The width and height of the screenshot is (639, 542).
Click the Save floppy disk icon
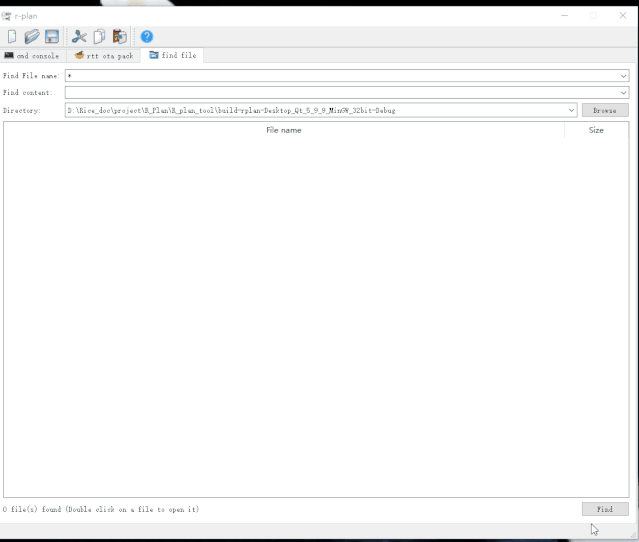click(52, 37)
